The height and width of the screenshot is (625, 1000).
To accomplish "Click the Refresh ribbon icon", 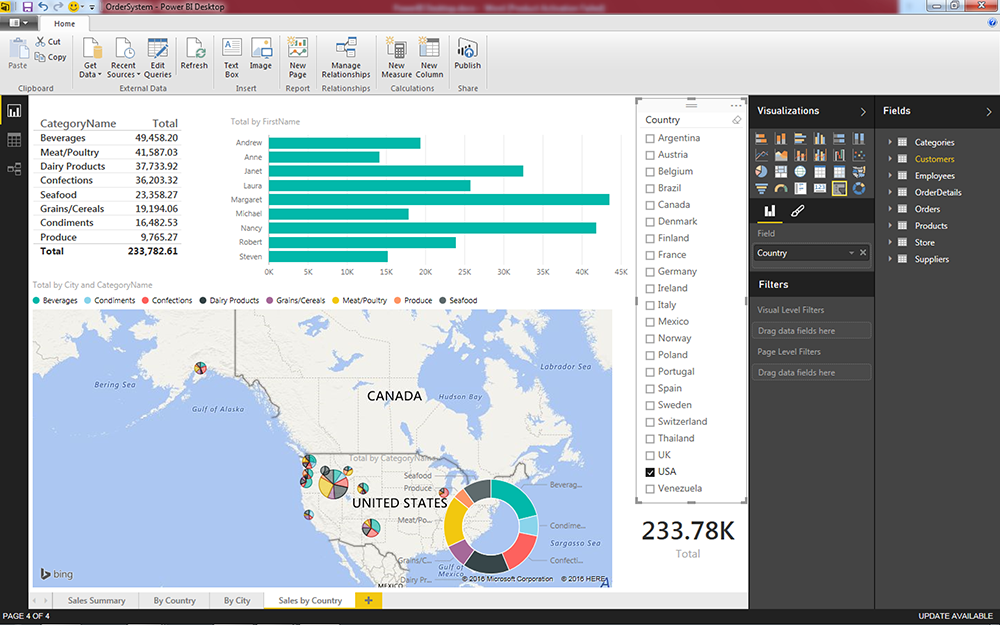I will 194,54.
